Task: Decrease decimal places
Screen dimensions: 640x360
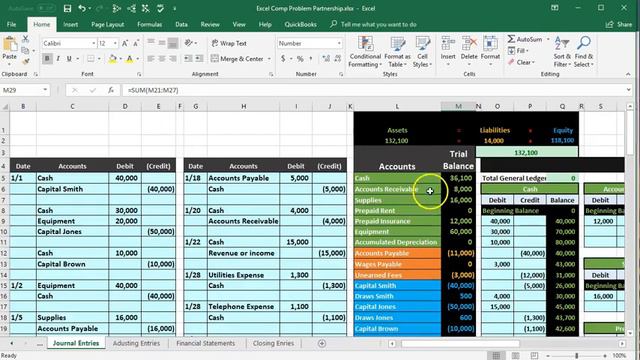Action: click(338, 59)
